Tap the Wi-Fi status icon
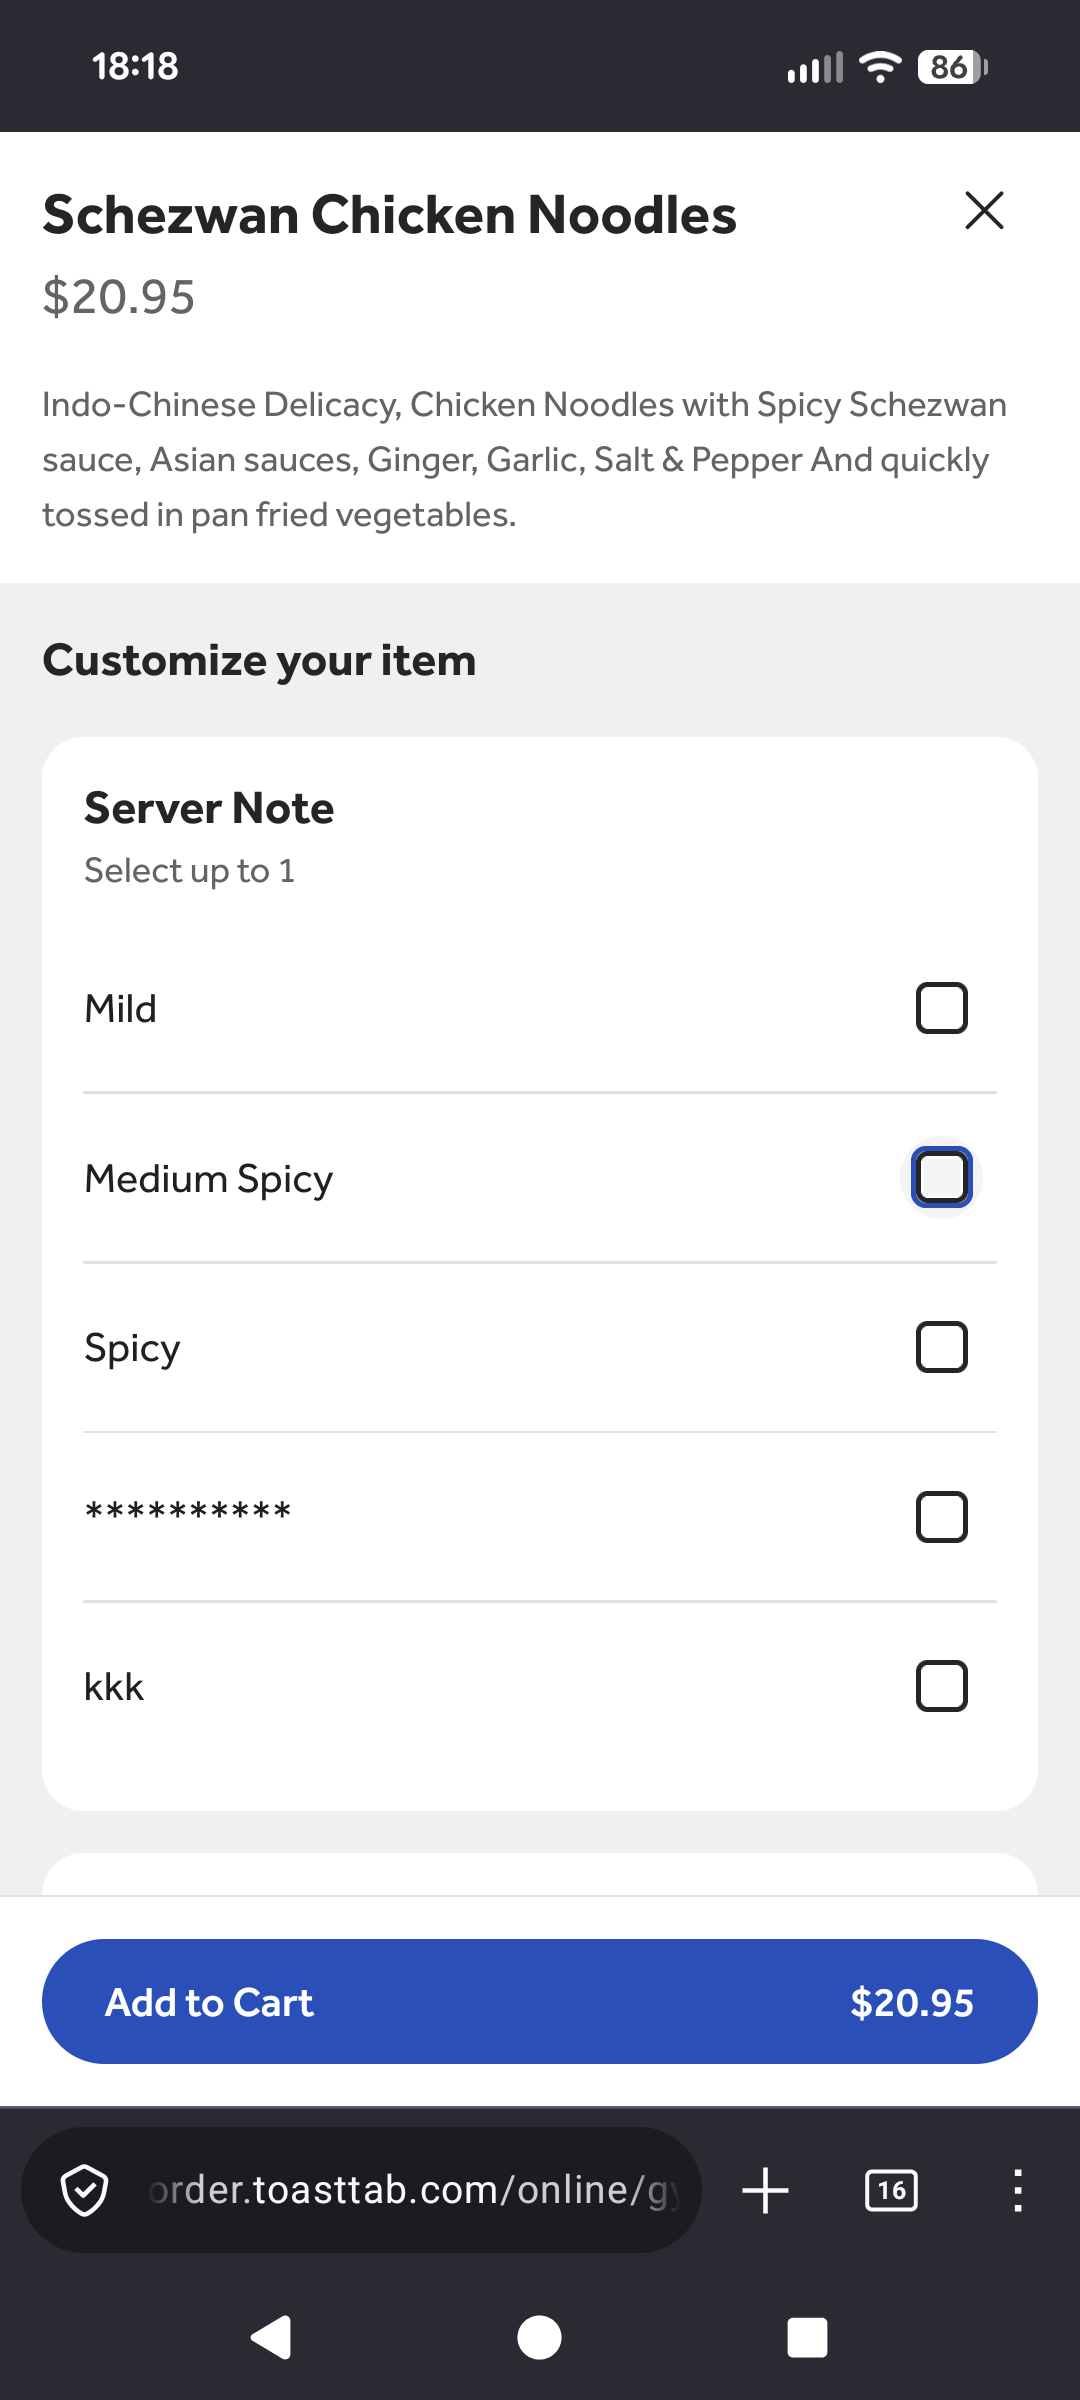 click(x=880, y=67)
